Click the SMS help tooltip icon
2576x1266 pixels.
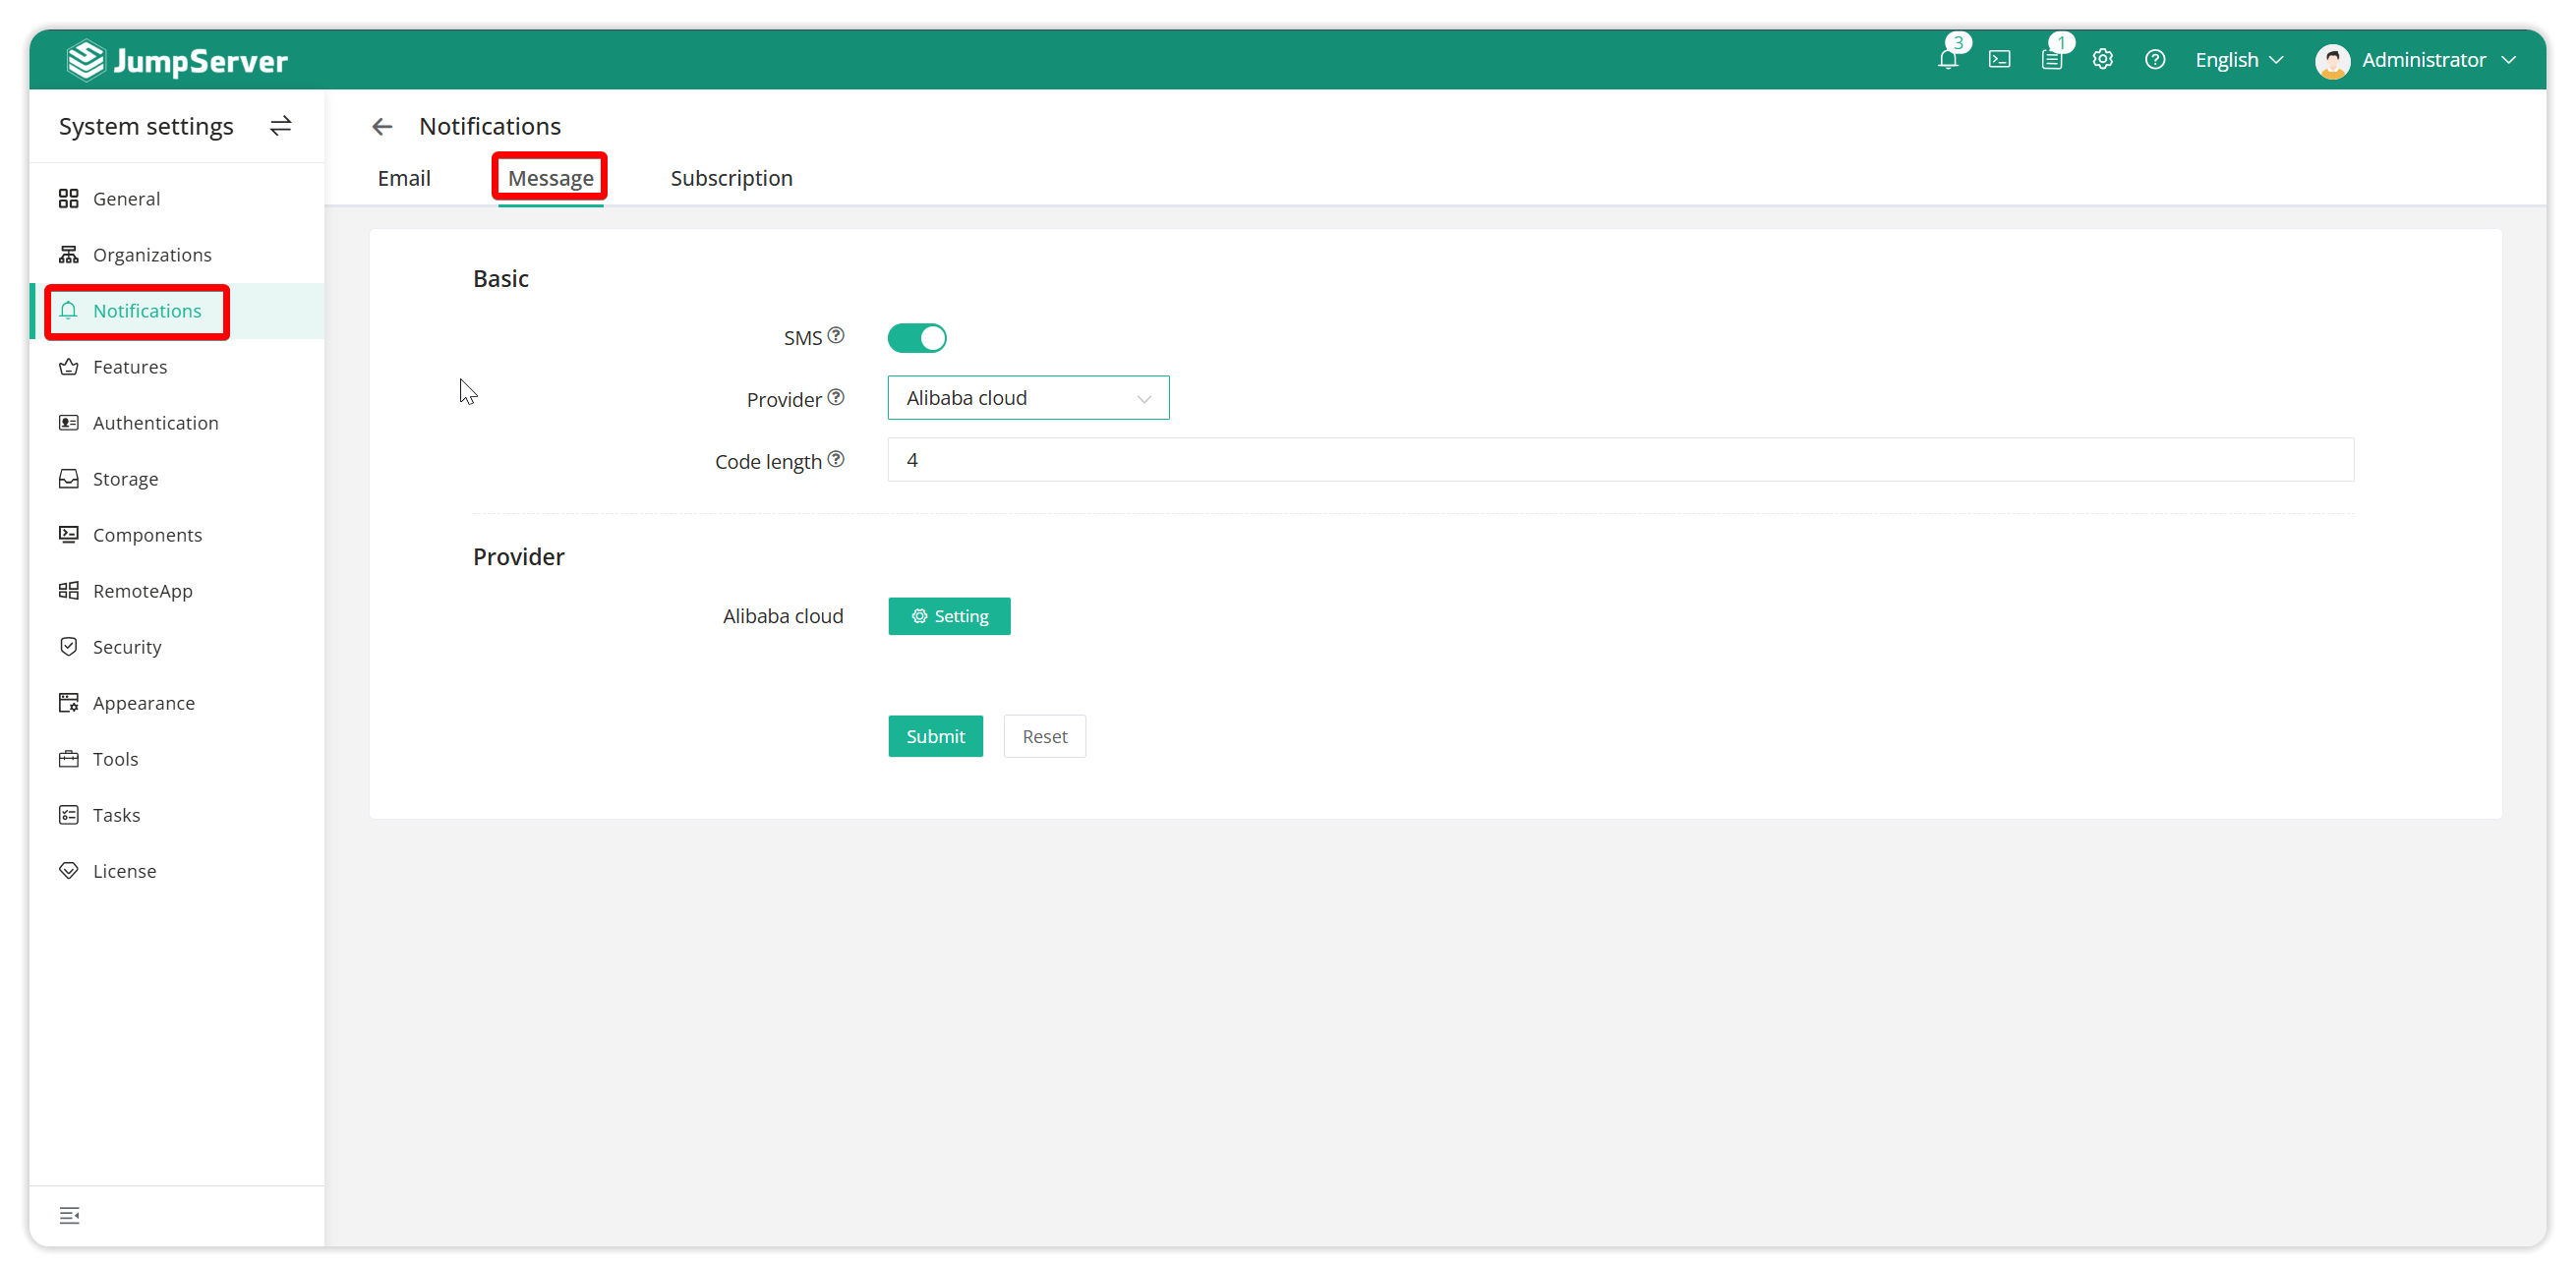pyautogui.click(x=836, y=335)
